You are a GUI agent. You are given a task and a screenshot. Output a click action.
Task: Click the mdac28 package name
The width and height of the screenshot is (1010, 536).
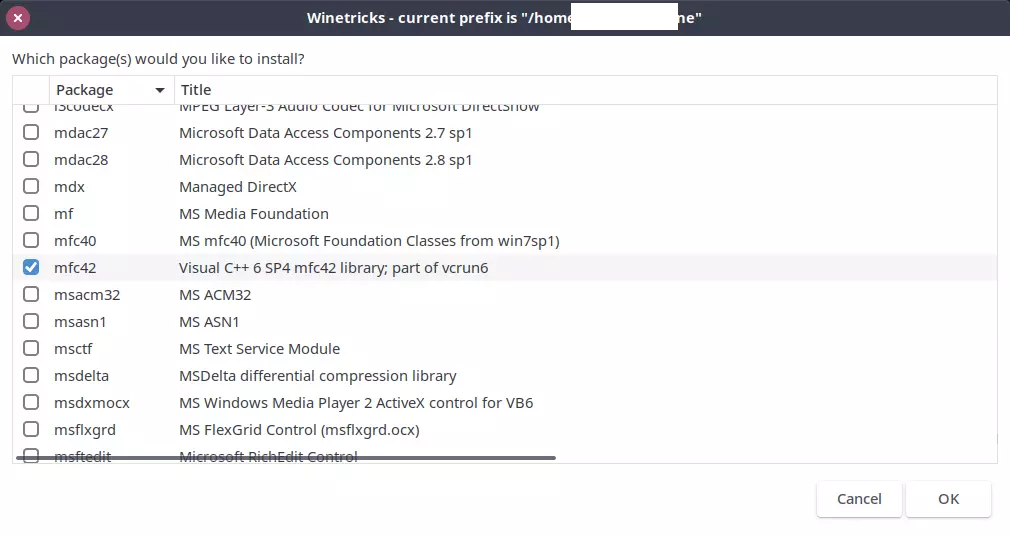point(81,160)
